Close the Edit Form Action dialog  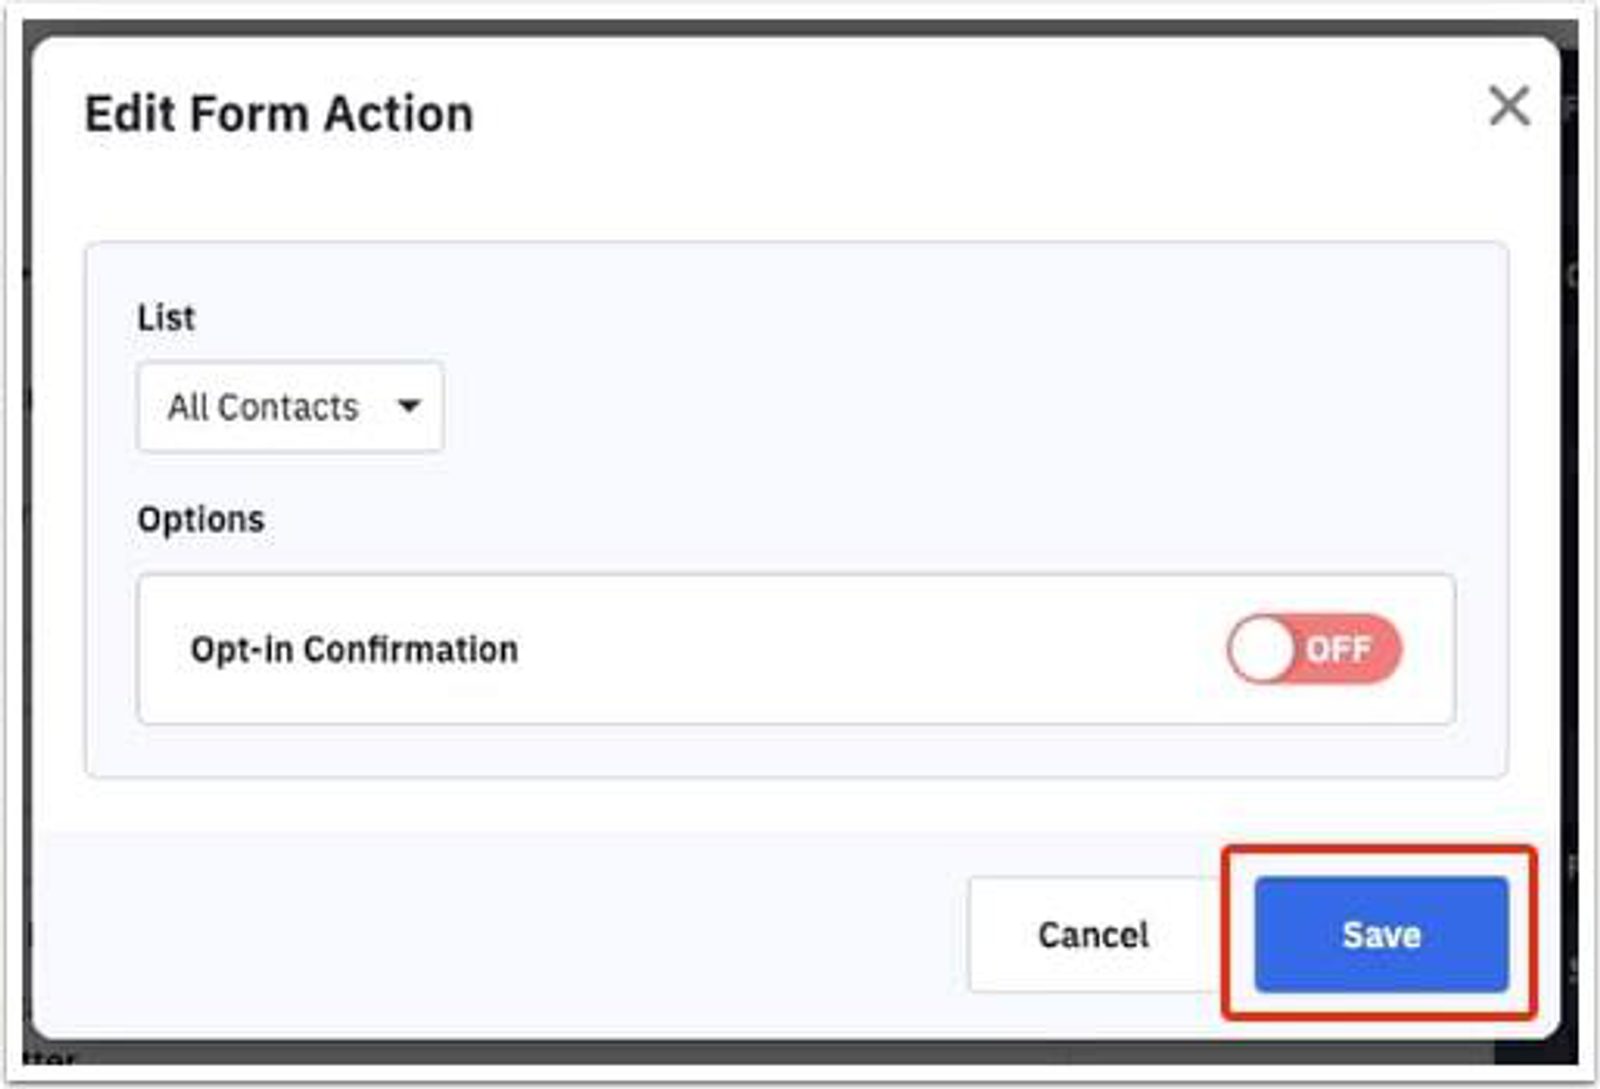[x=1508, y=106]
